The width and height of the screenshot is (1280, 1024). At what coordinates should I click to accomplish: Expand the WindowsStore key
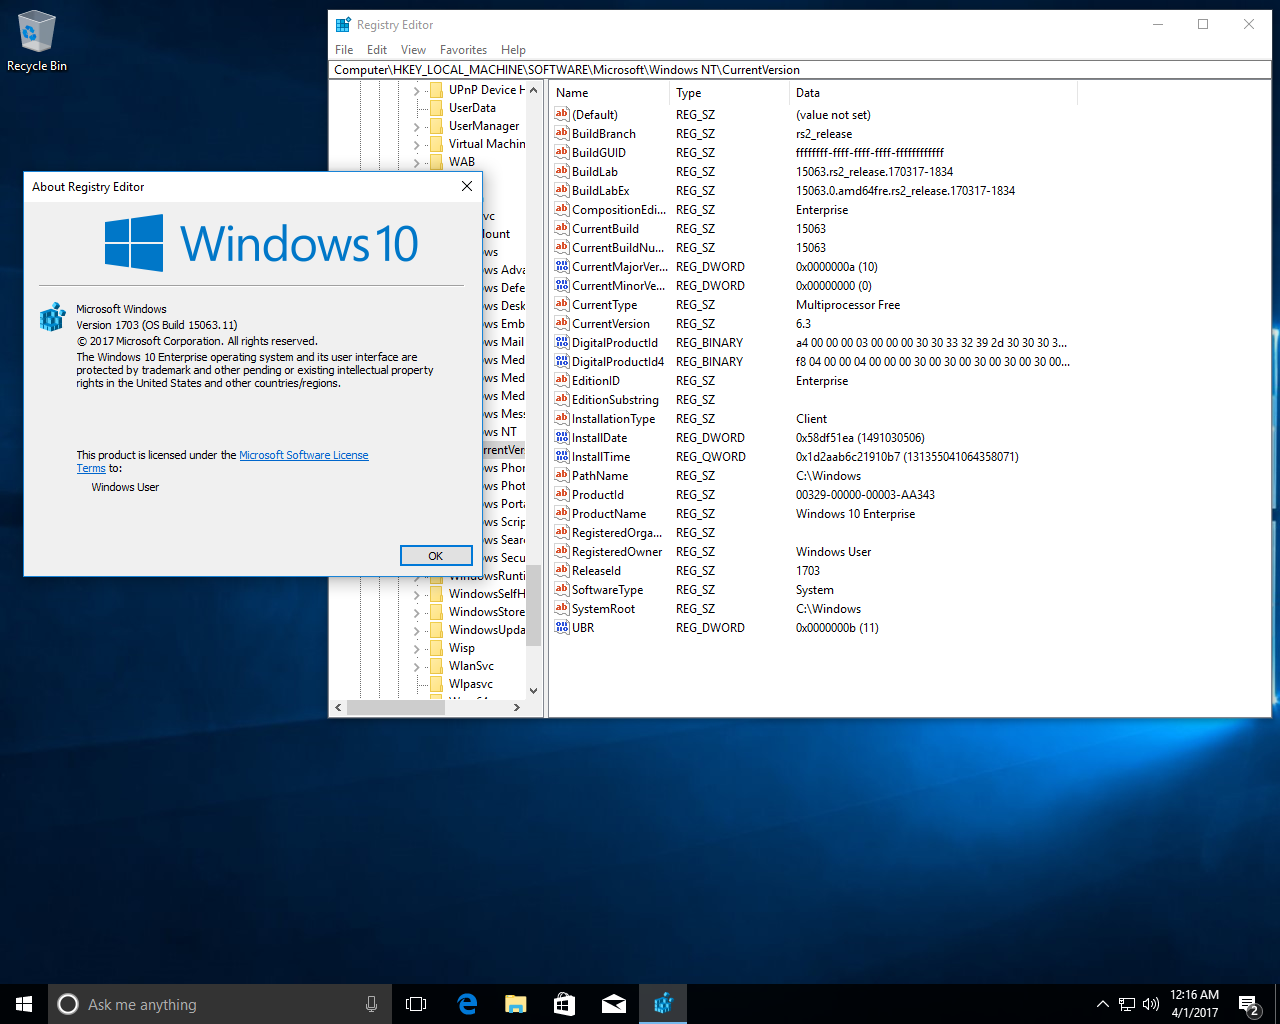tap(417, 612)
